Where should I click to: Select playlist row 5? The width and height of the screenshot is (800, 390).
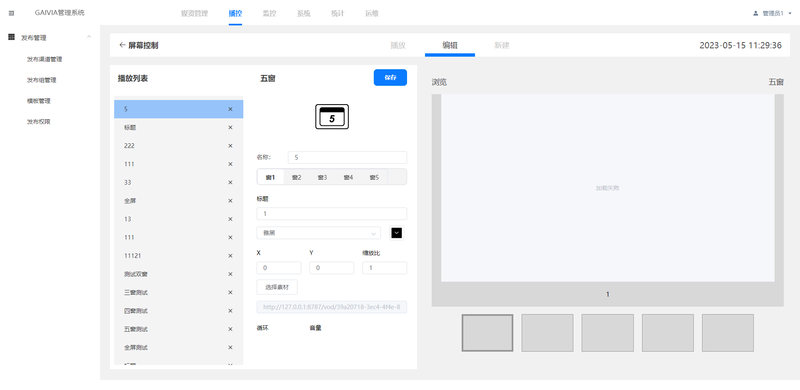(179, 109)
